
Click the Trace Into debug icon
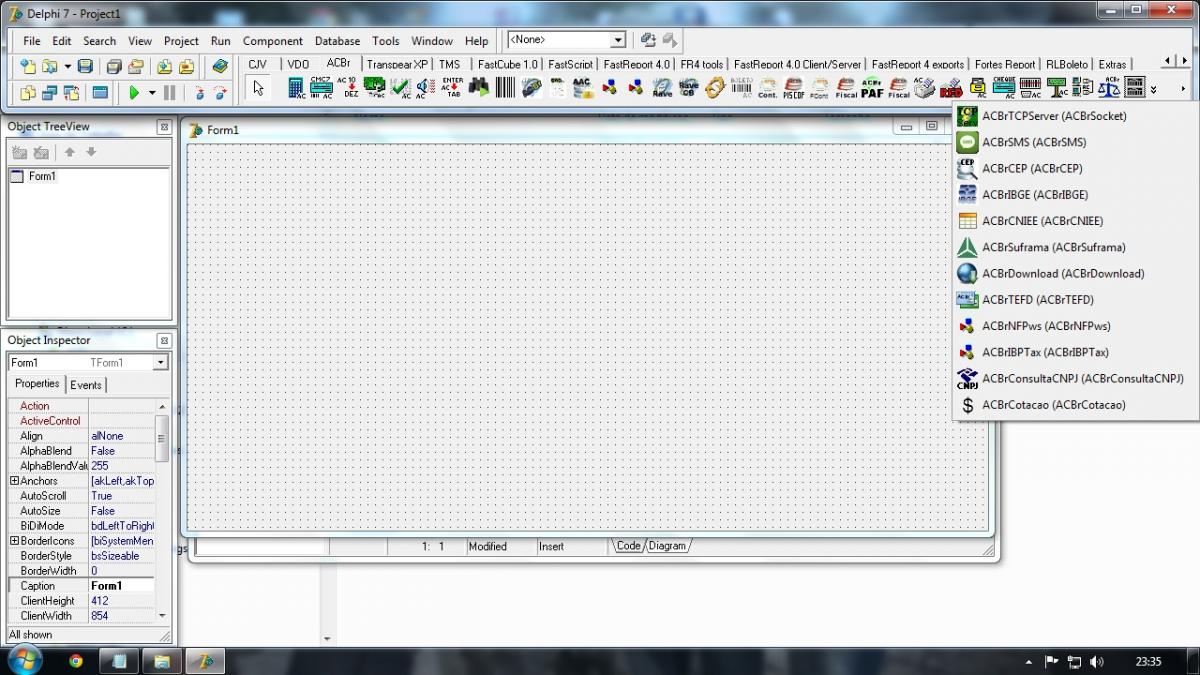coord(198,92)
